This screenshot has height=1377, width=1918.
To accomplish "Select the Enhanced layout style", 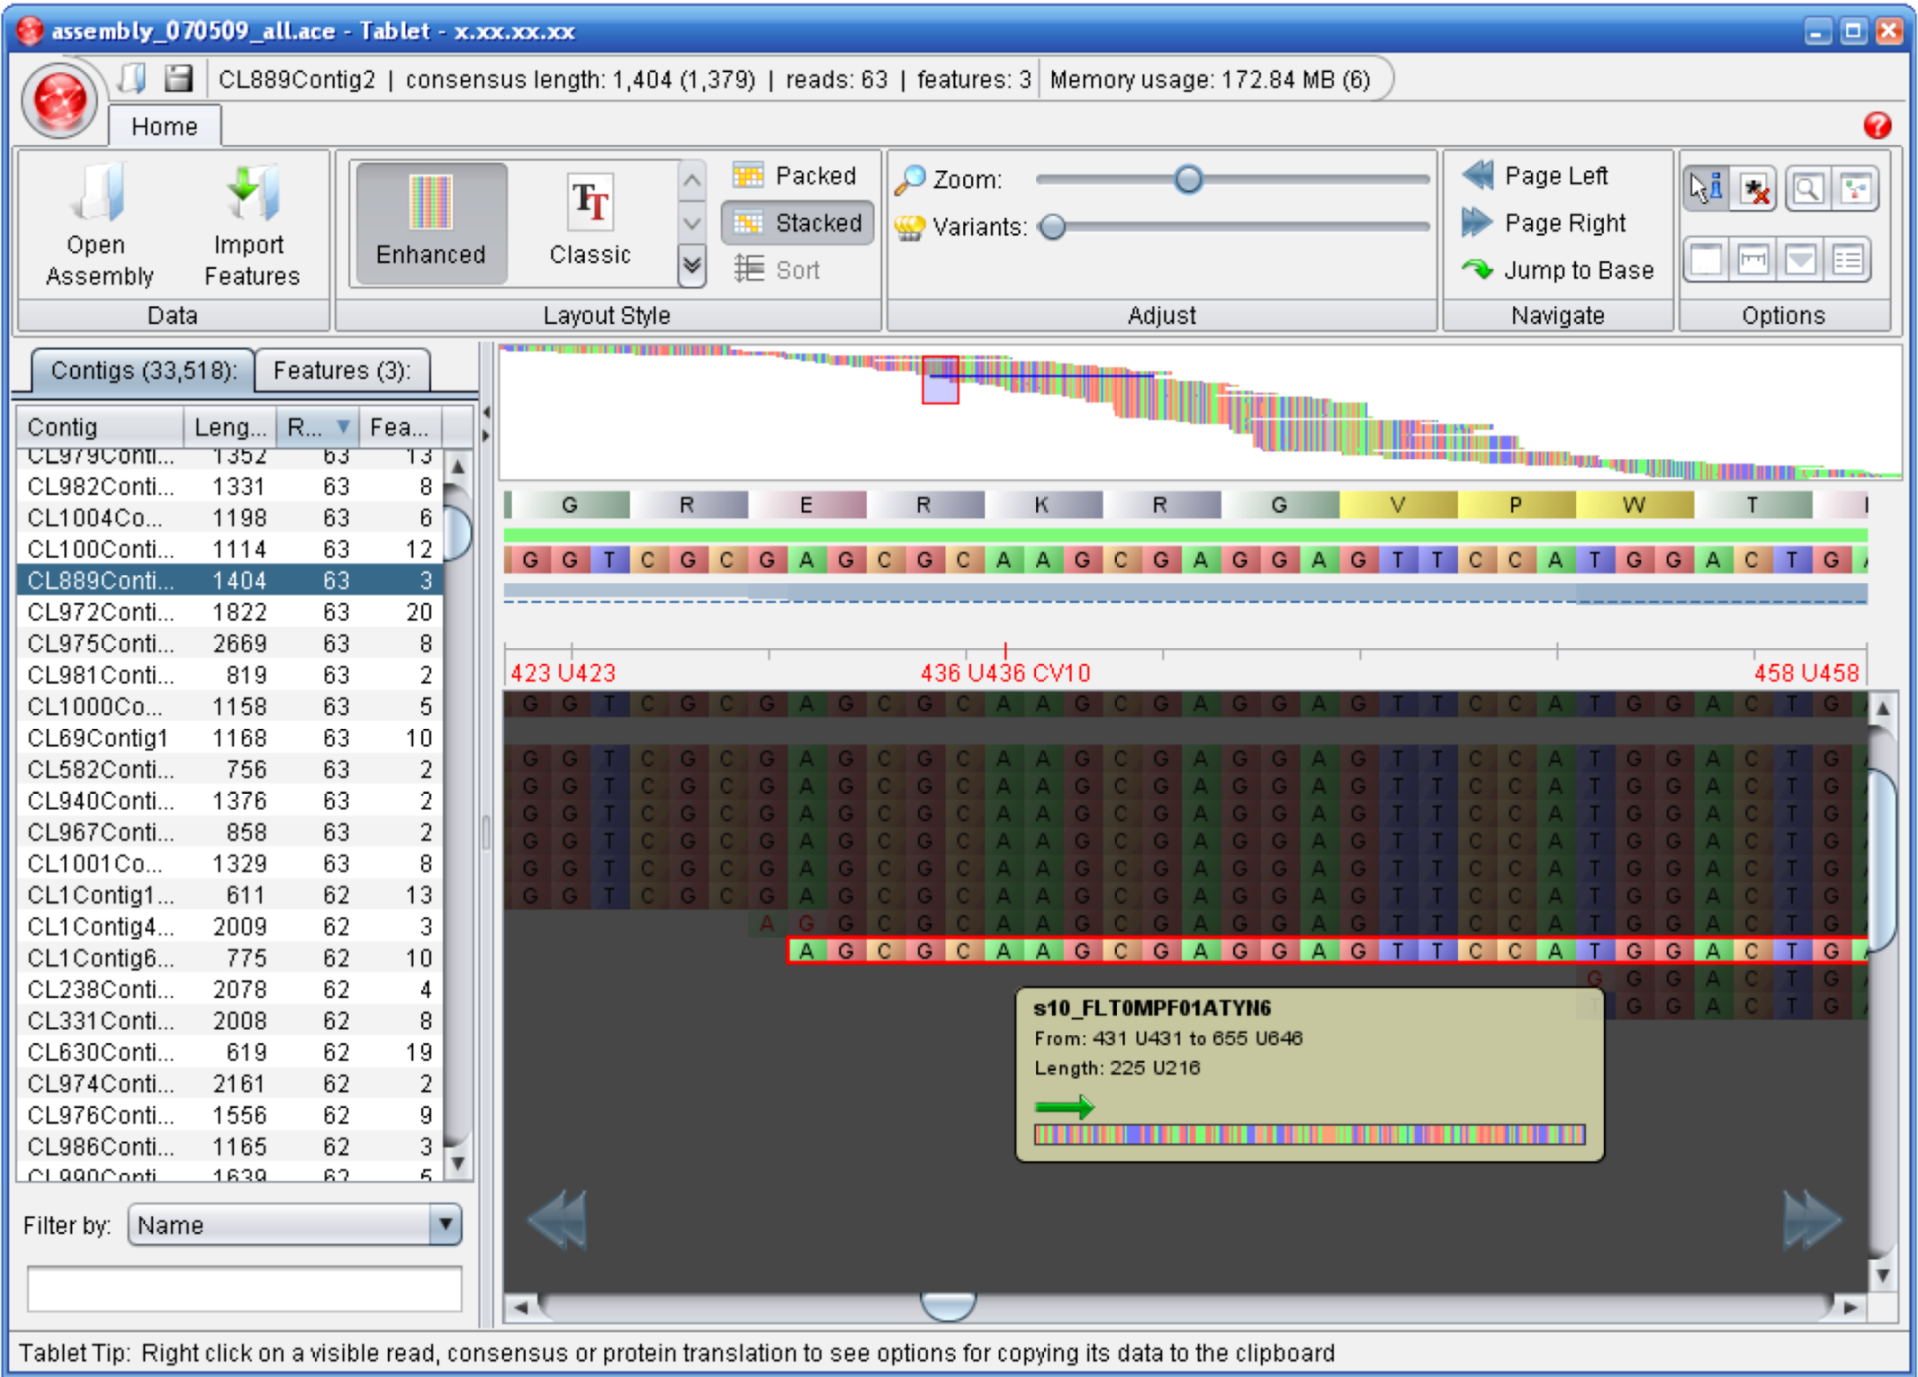I will click(430, 223).
